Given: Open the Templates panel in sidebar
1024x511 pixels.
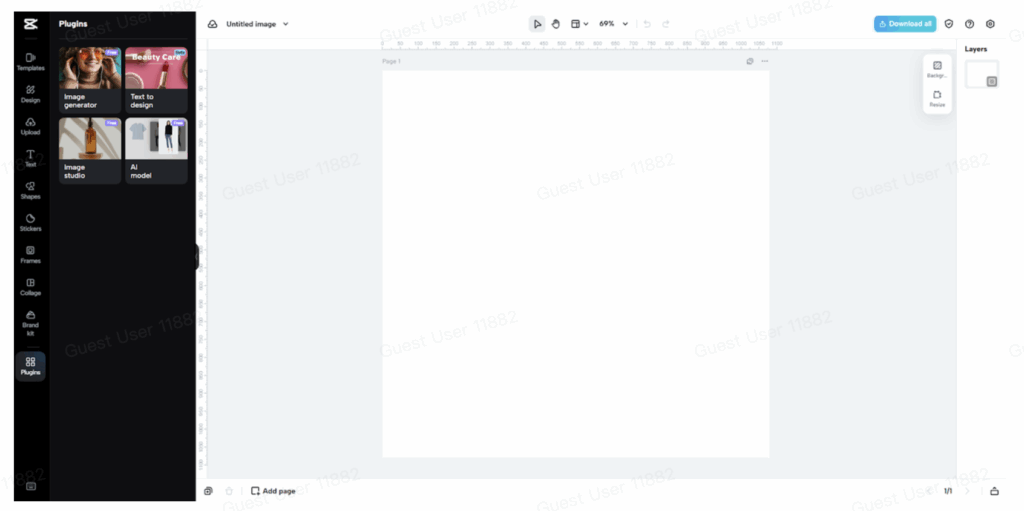Looking at the screenshot, I should click(30, 62).
